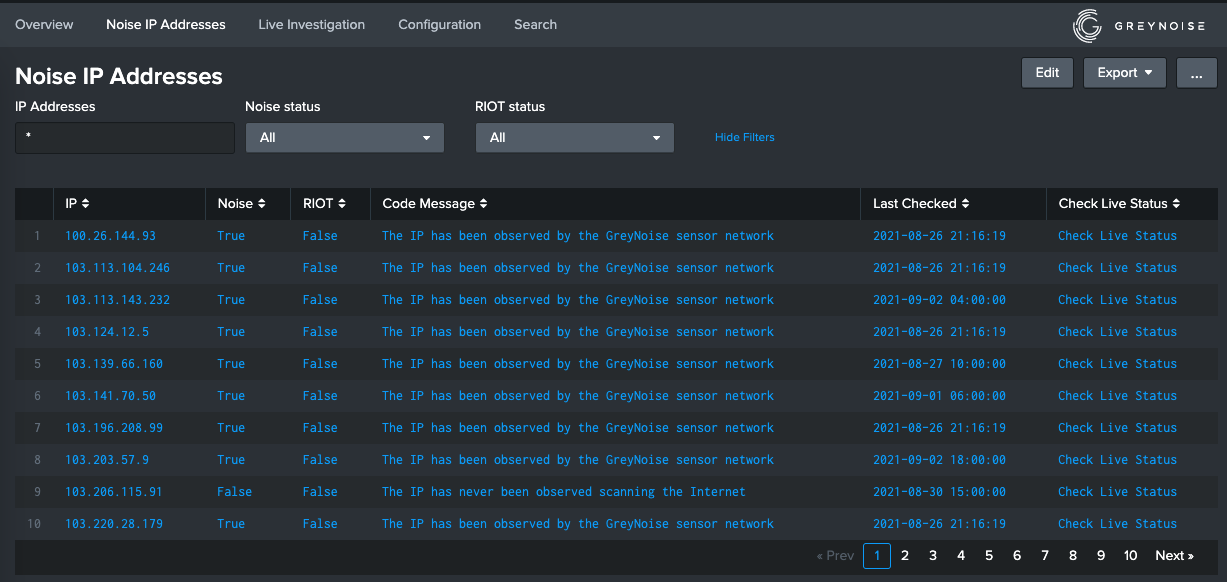1227x582 pixels.
Task: Go to page 5 of results
Action: pos(989,556)
